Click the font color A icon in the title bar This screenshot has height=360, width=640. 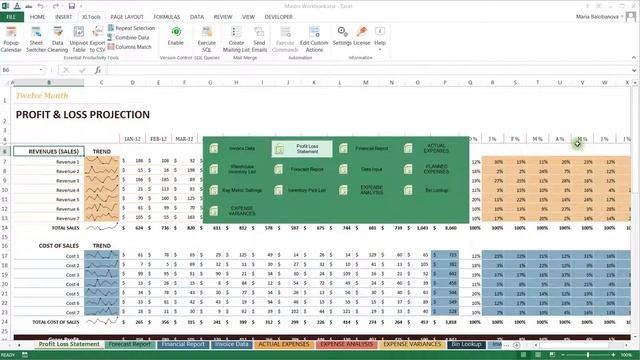[x=17, y=6]
